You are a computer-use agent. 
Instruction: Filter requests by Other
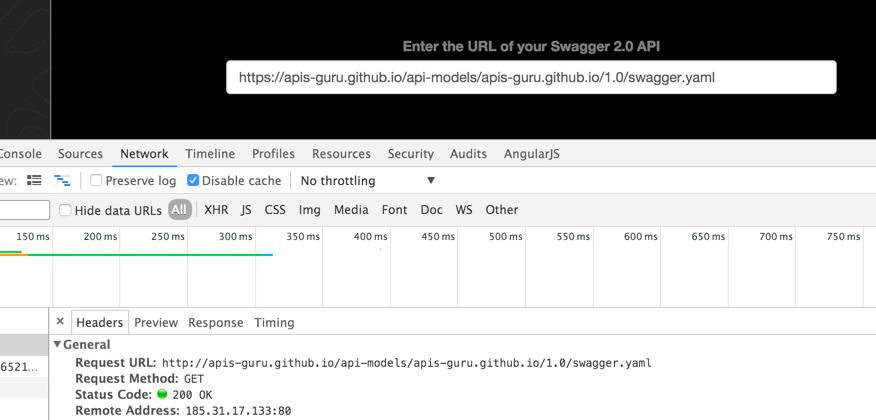pyautogui.click(x=502, y=210)
